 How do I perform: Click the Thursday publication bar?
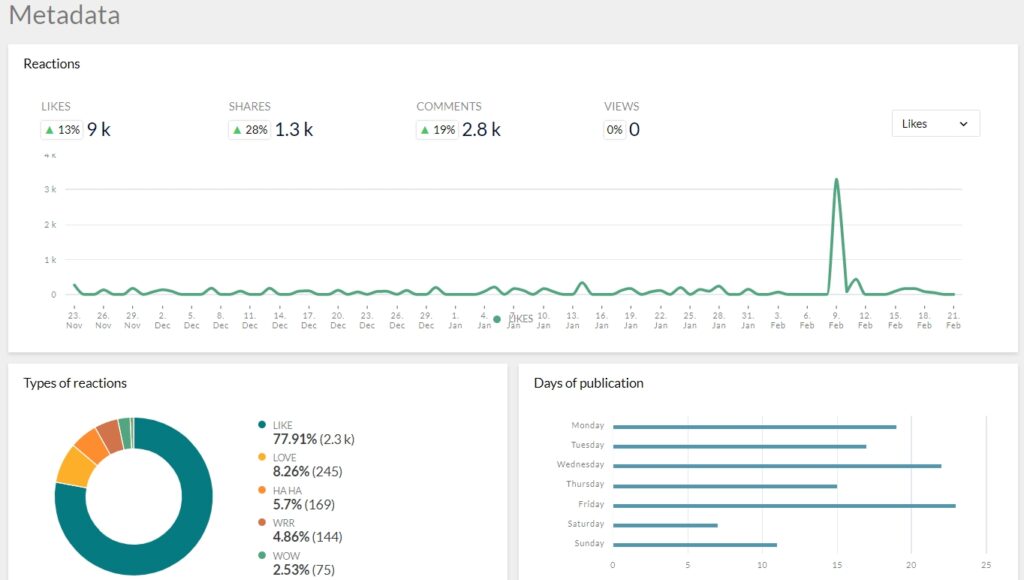(x=725, y=486)
